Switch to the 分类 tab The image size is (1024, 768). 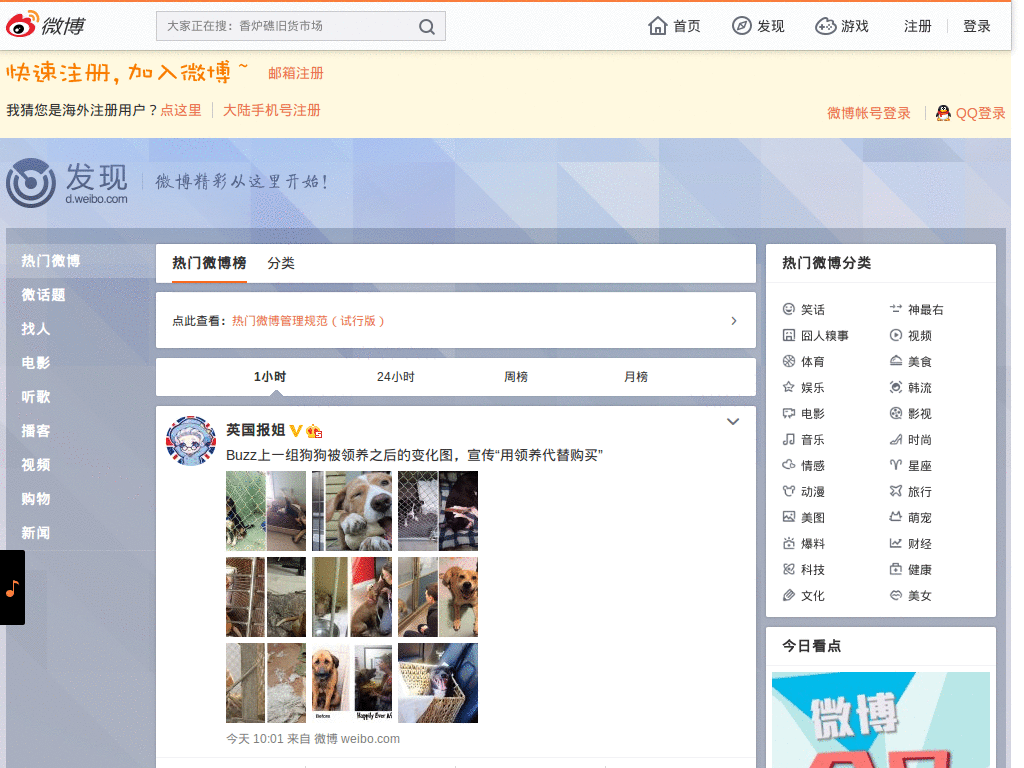click(281, 263)
